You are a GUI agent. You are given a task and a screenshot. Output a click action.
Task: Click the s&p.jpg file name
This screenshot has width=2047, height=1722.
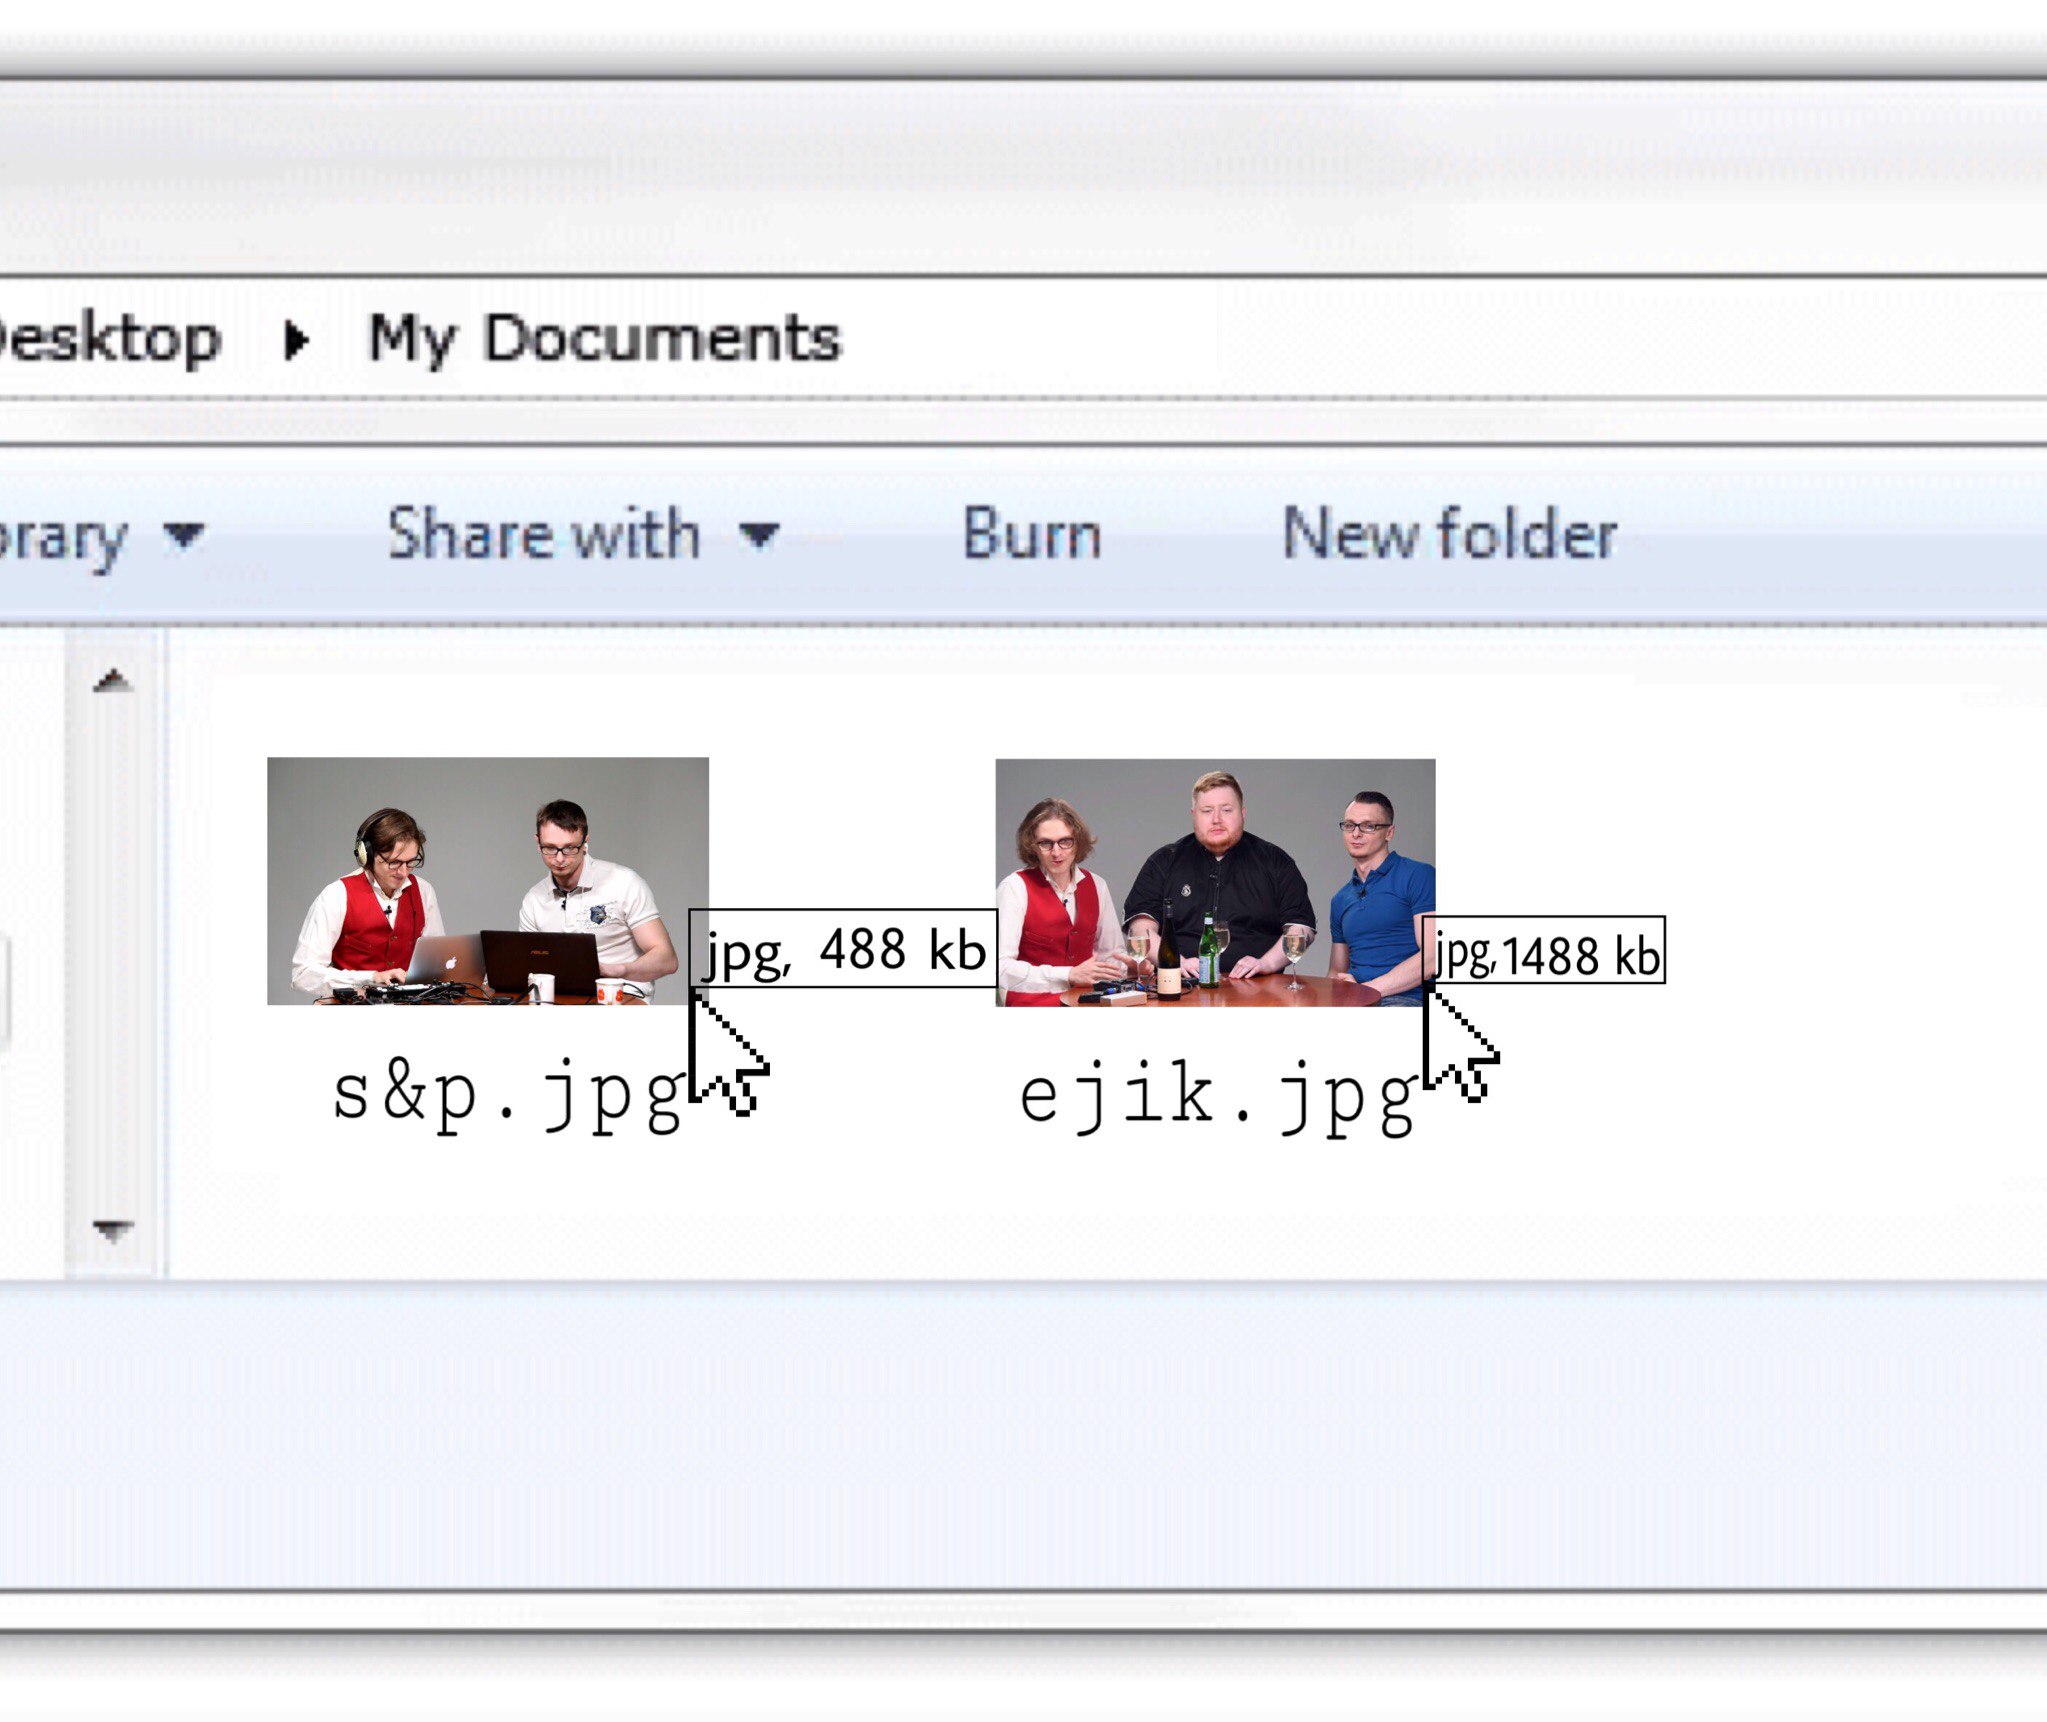tap(509, 1096)
